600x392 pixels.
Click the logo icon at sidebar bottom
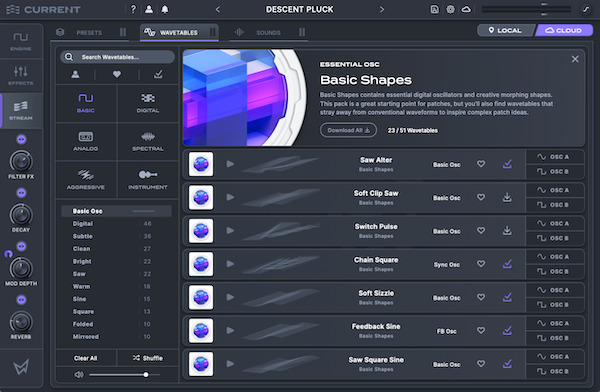(21, 367)
